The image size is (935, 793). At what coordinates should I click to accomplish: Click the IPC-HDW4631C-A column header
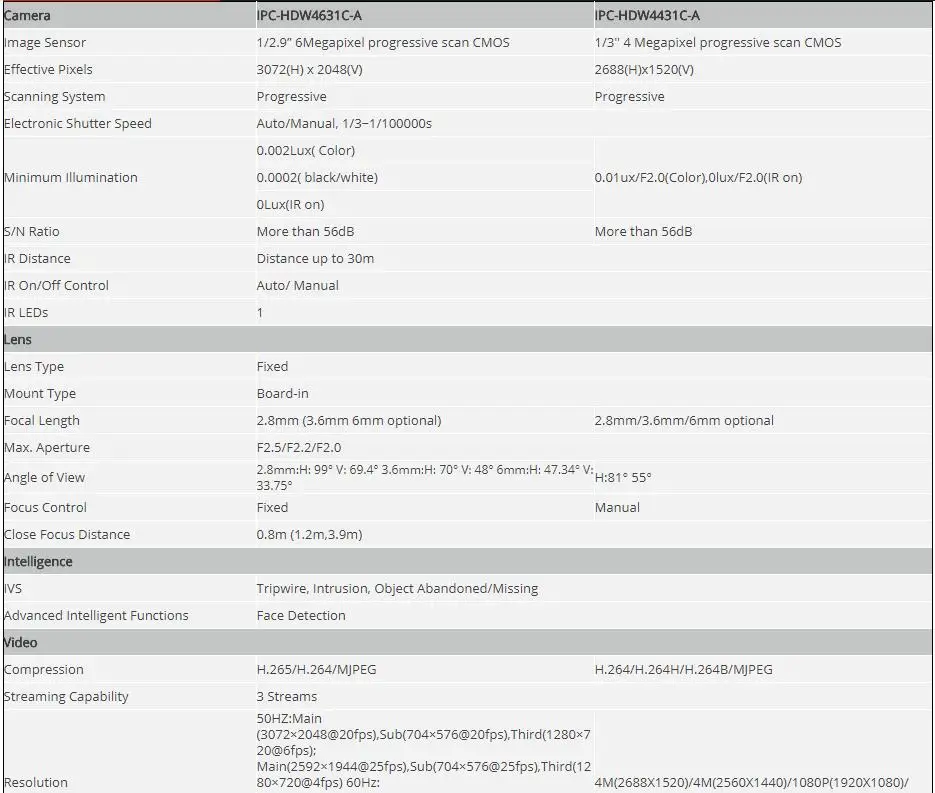[x=309, y=16]
